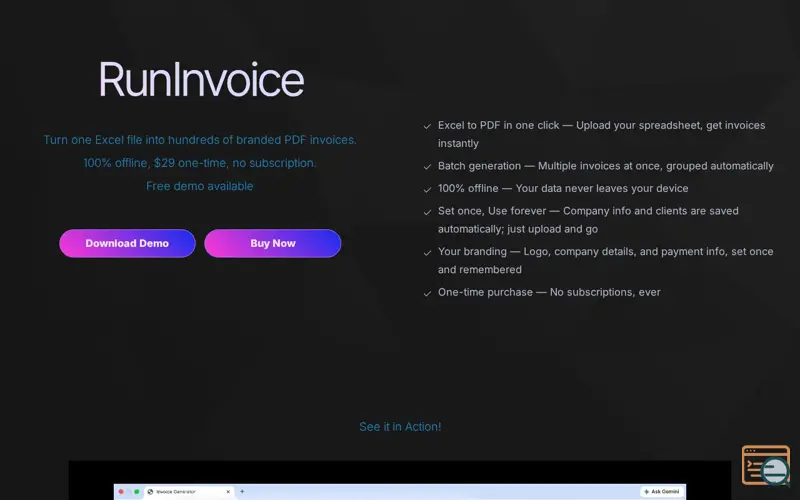Image resolution: width=800 pixels, height=500 pixels.
Task: Click '100% offline, $29 one-time, no subscription.' text
Action: coord(199,163)
